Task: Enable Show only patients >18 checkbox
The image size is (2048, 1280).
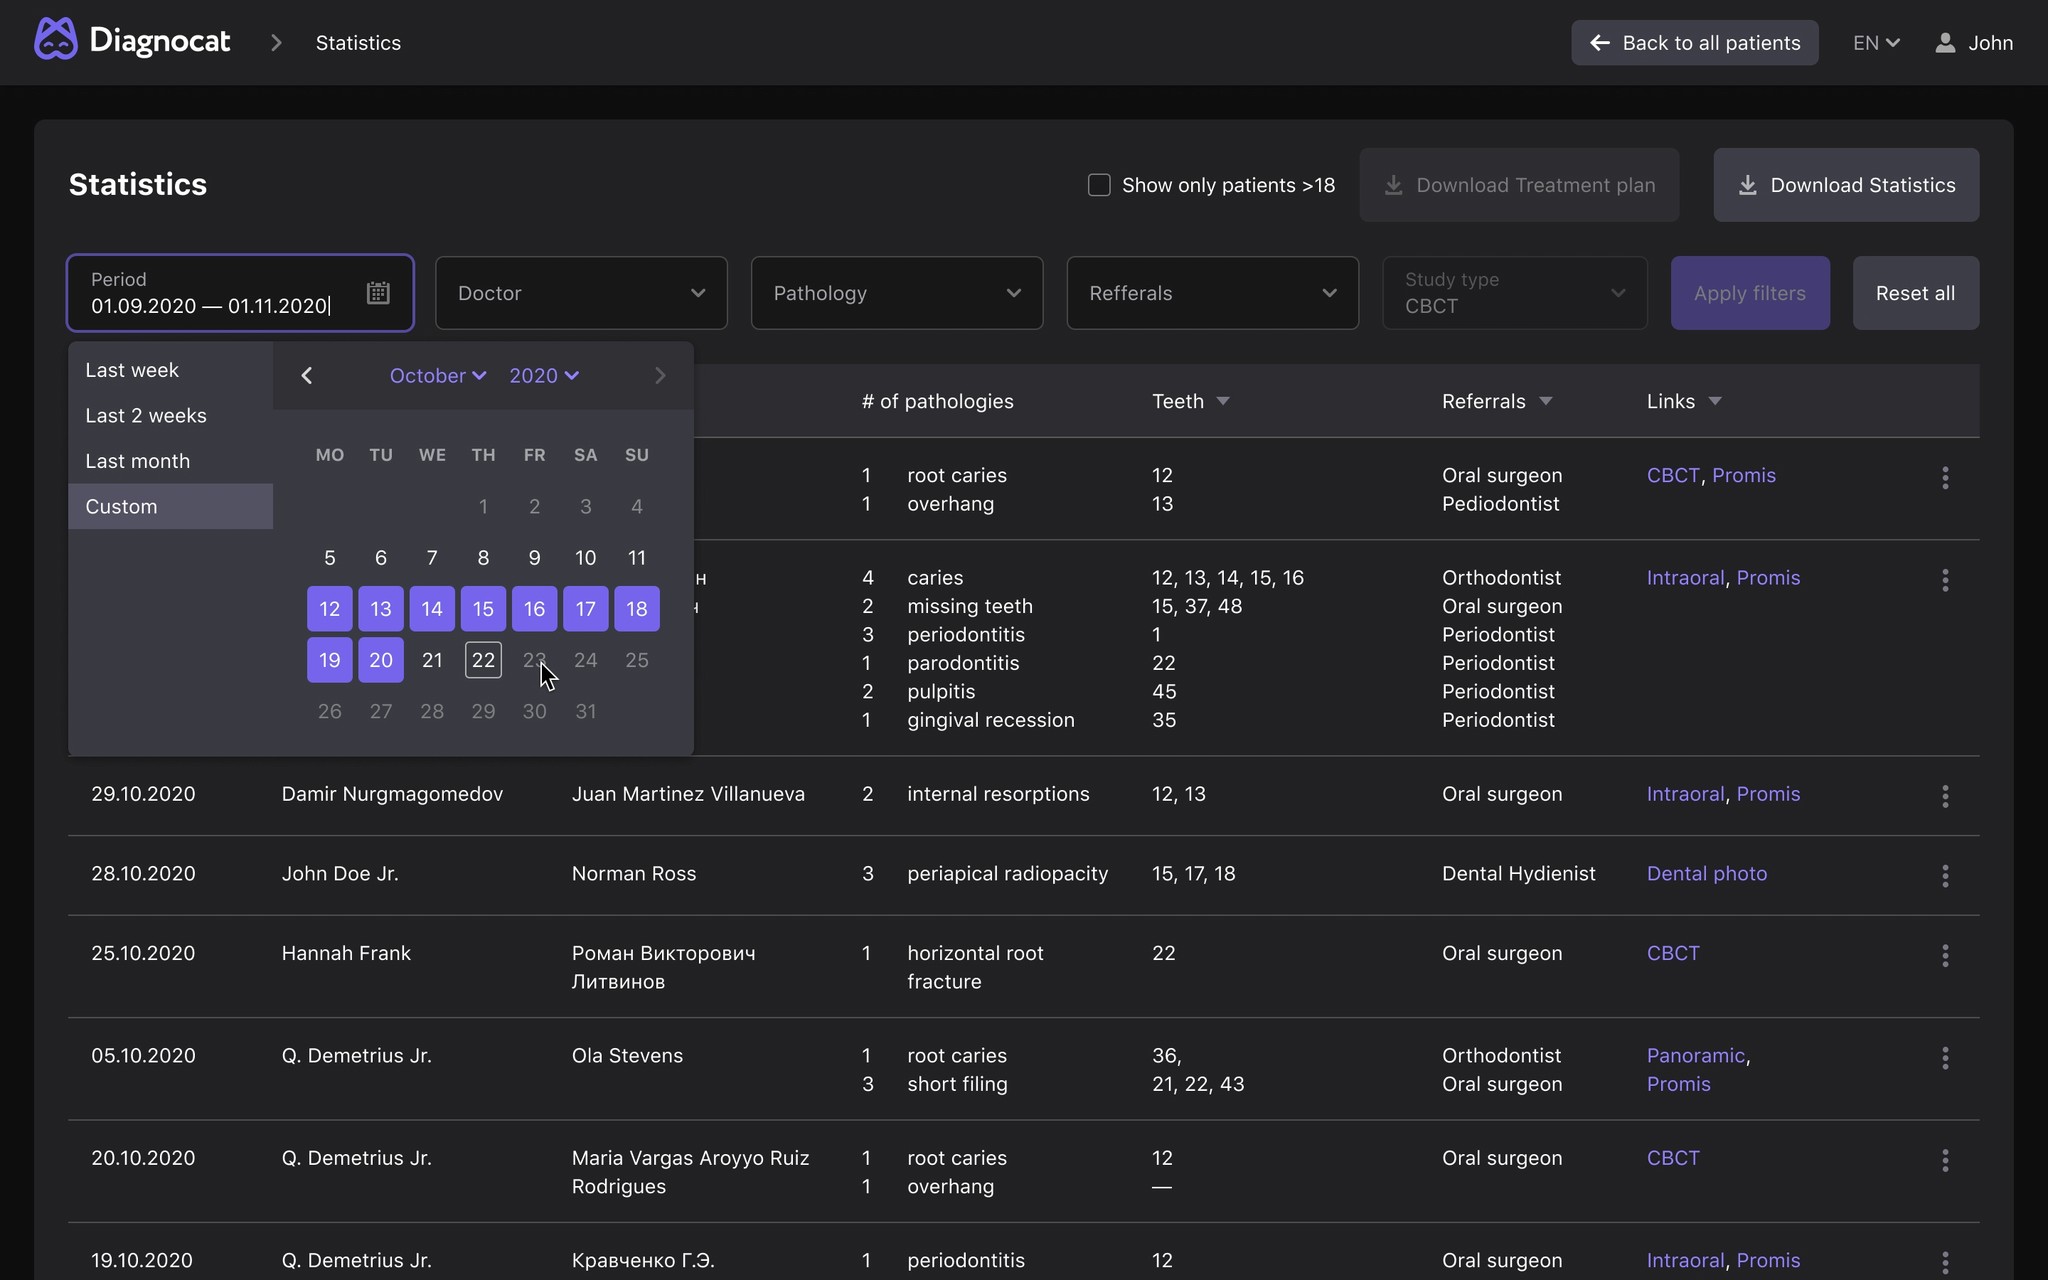Action: 1099,185
